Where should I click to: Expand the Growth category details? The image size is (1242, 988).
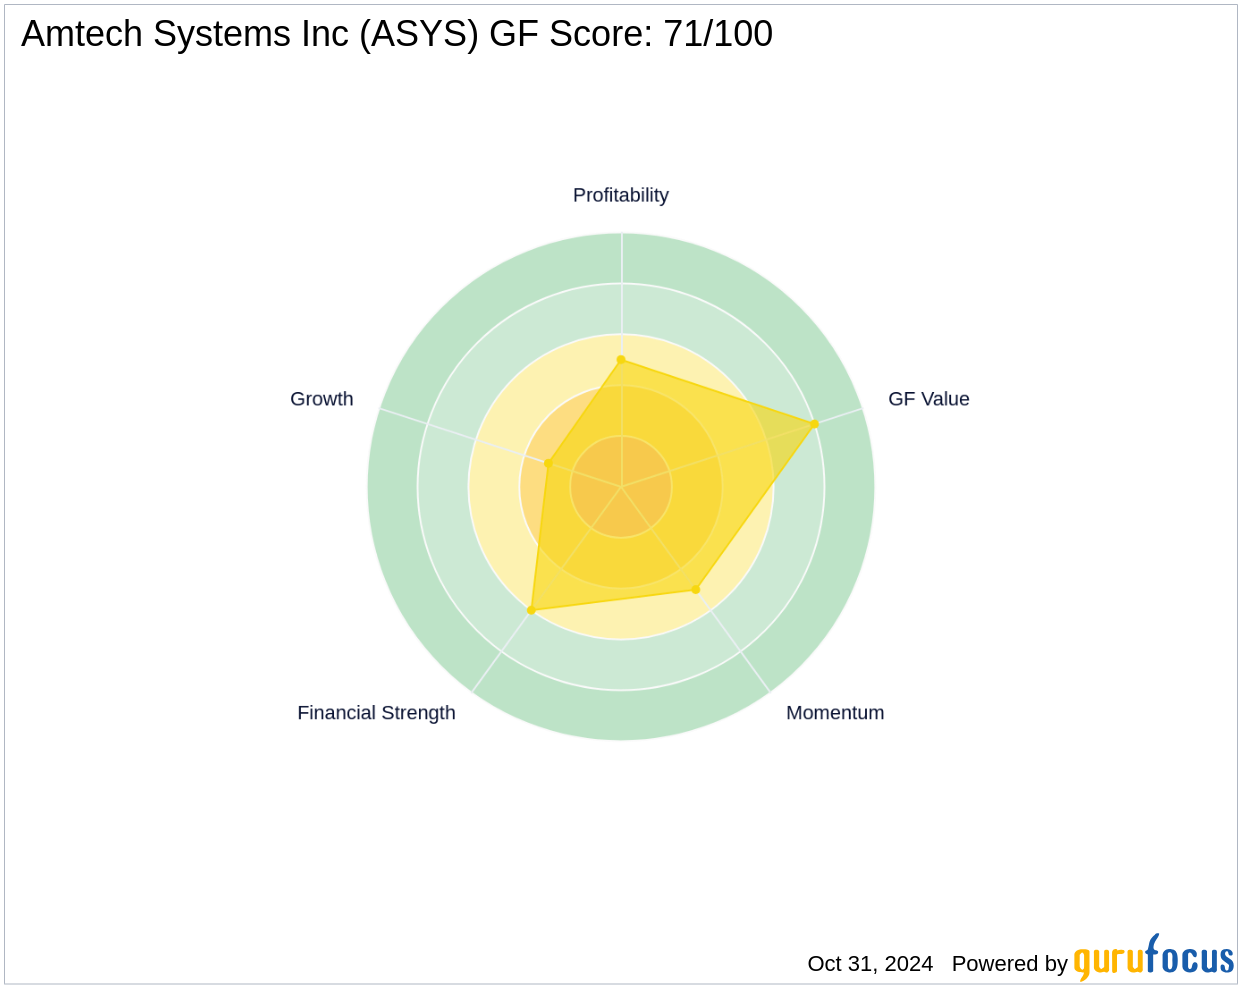click(321, 398)
